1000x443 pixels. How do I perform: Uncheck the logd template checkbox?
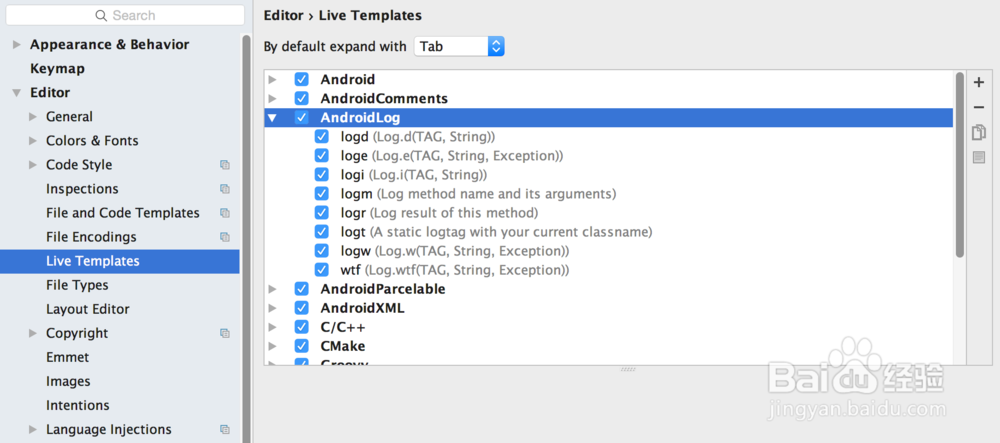[322, 137]
